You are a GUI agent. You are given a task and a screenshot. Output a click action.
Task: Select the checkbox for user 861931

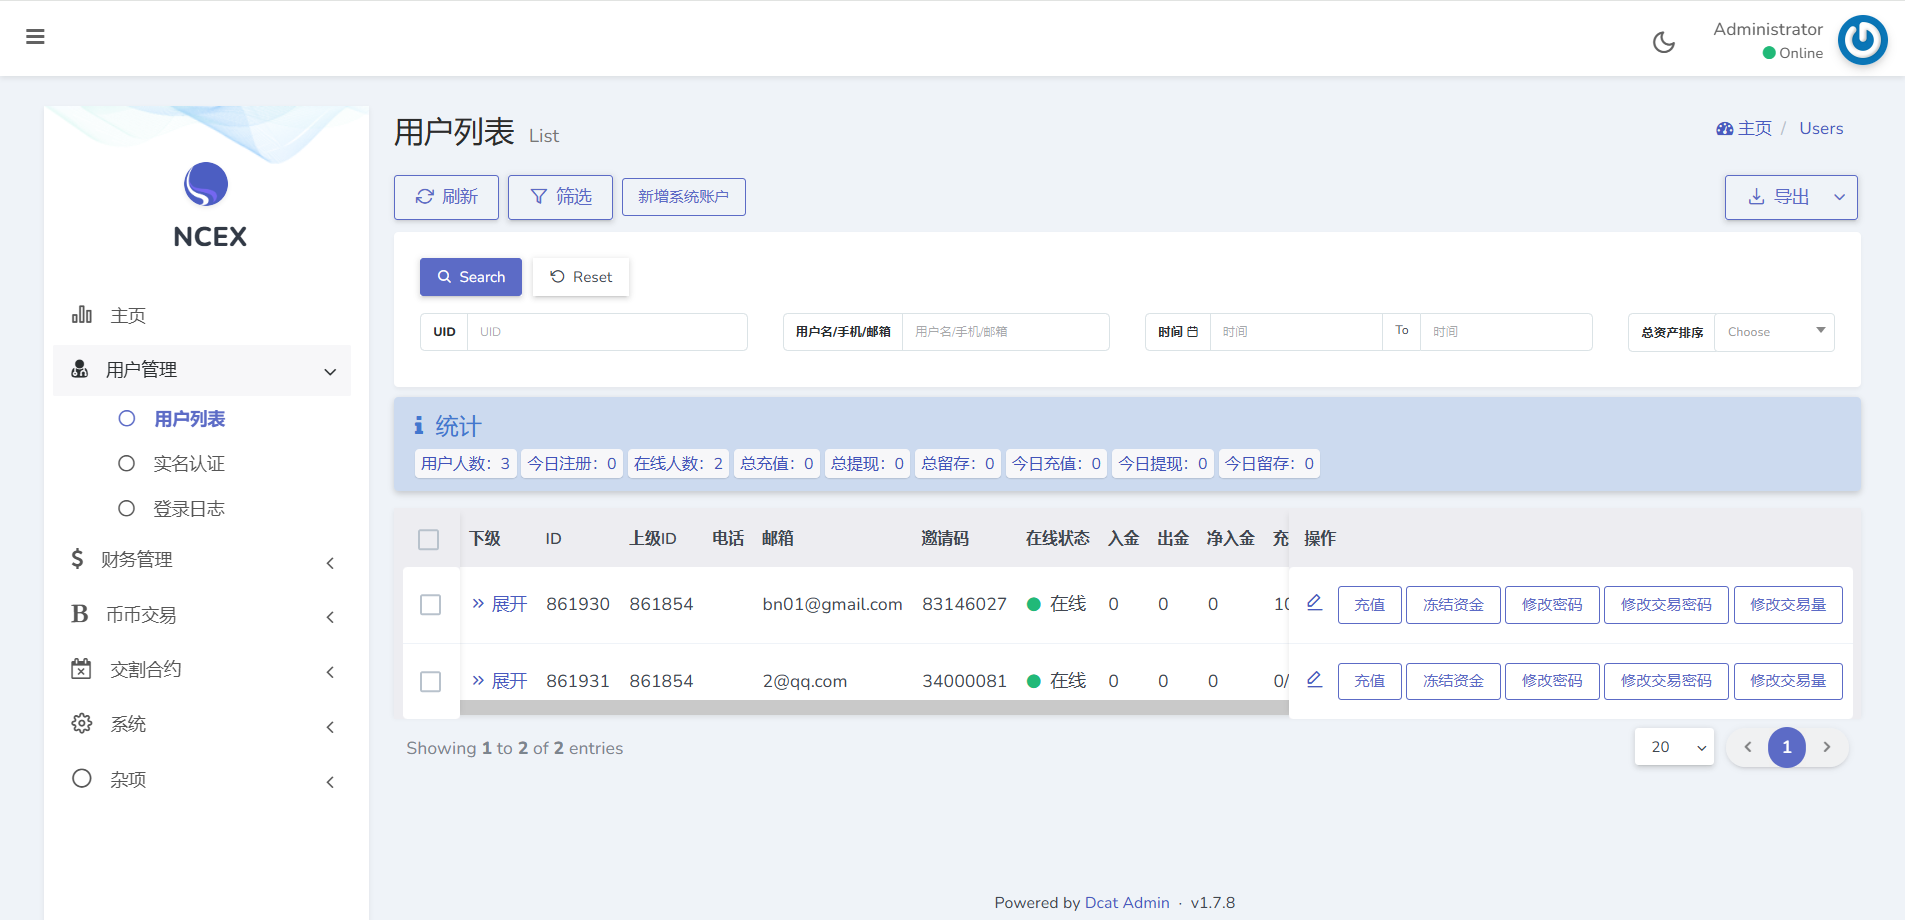431,682
